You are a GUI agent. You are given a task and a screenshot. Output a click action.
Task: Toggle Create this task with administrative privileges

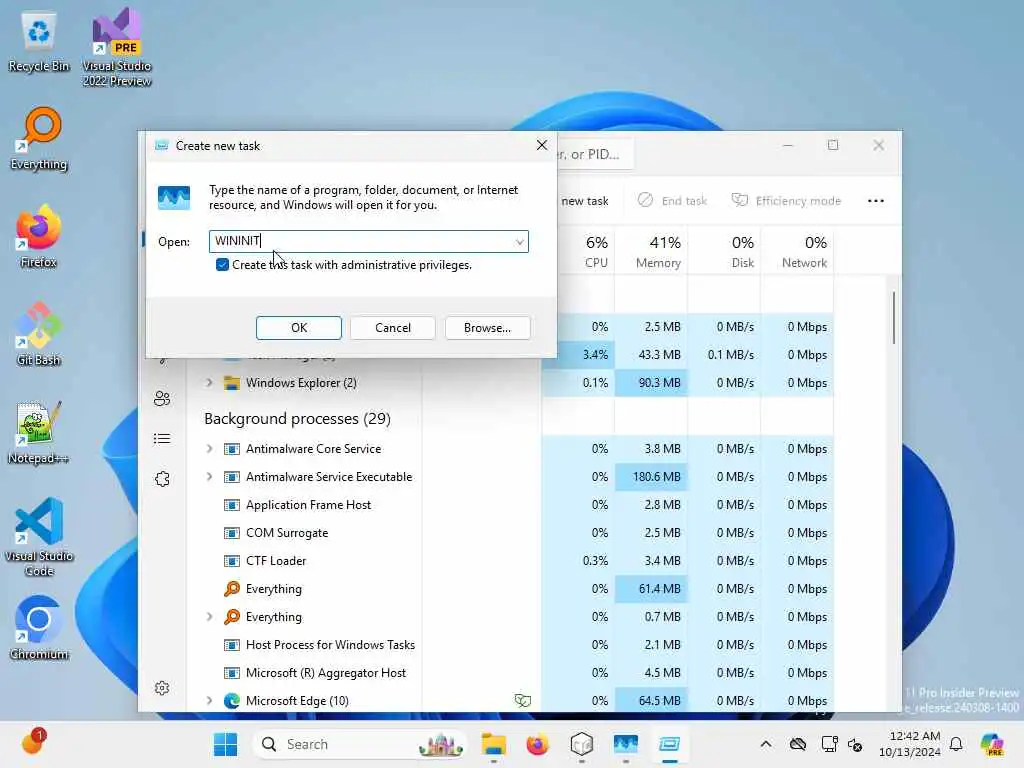(222, 264)
